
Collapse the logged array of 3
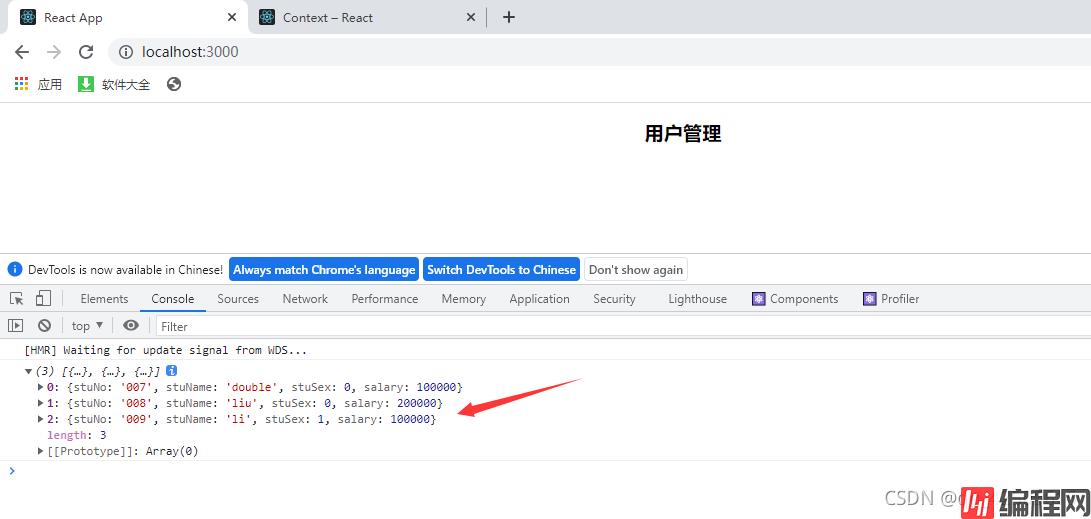29,371
